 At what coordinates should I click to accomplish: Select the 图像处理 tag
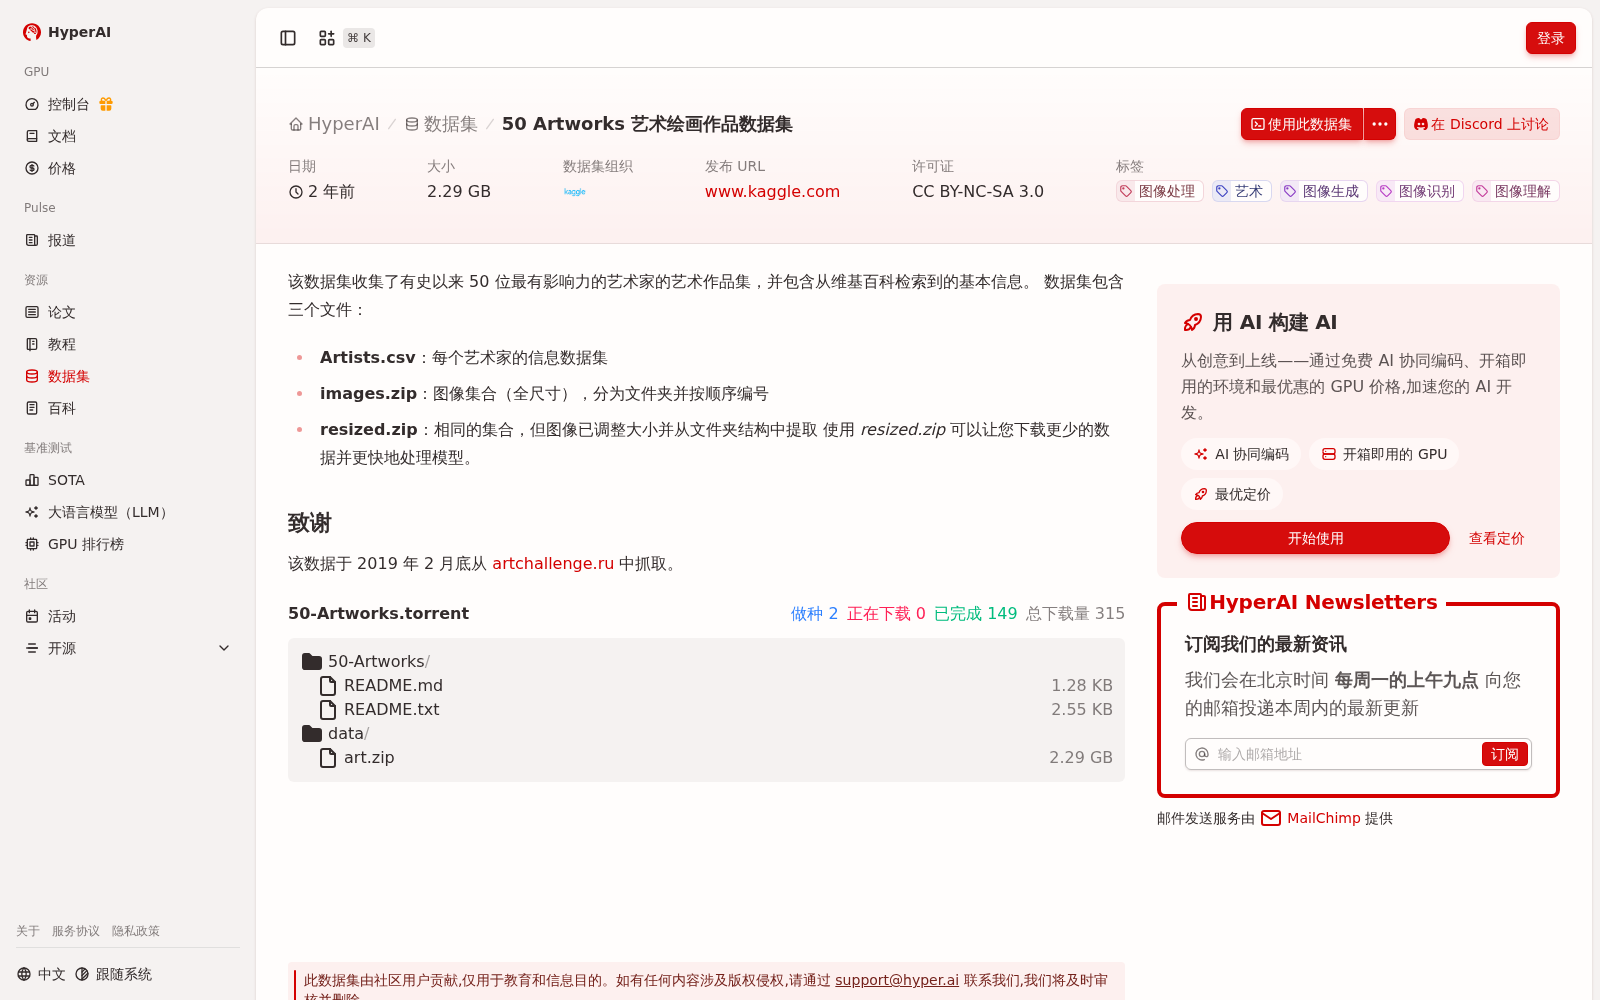pos(1159,191)
